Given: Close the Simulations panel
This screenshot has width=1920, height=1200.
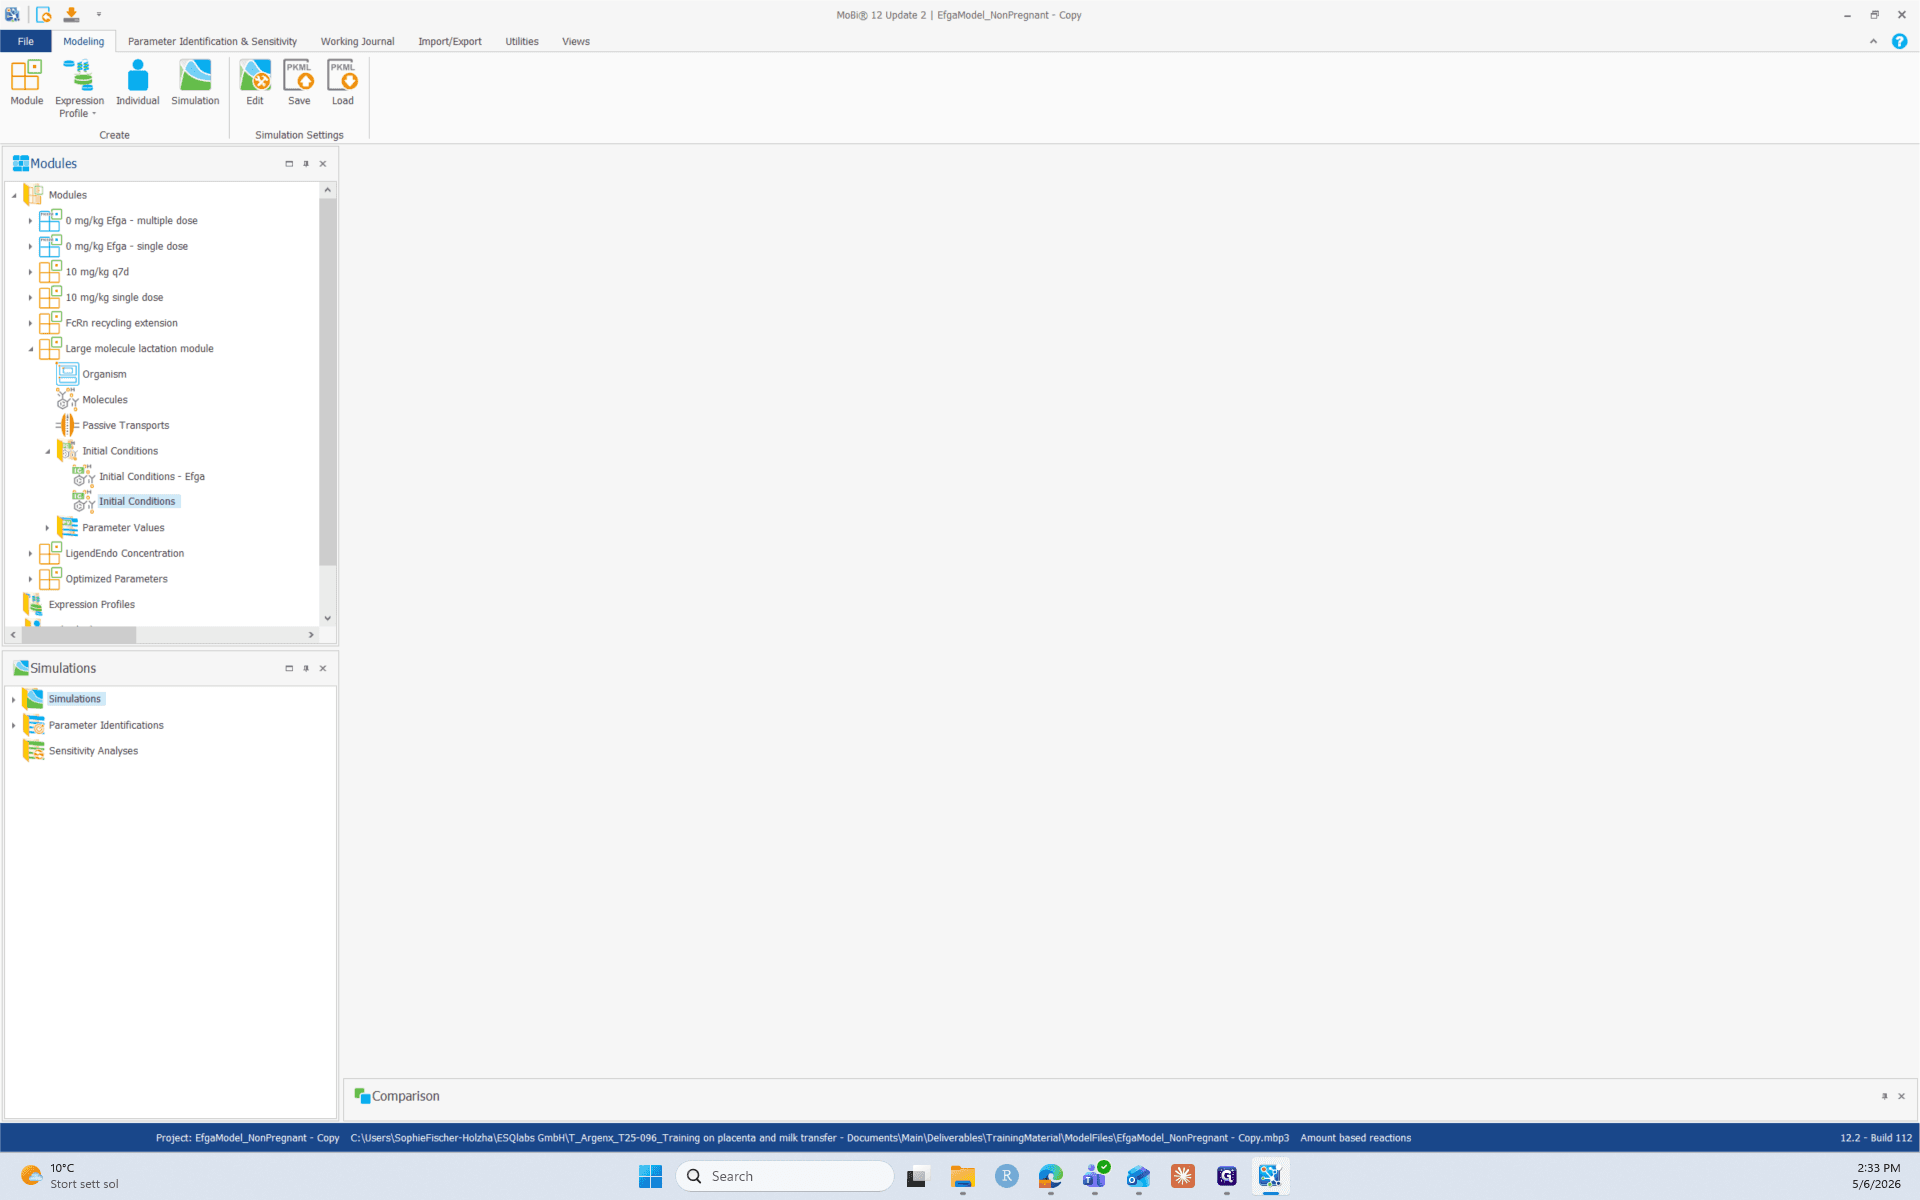Looking at the screenshot, I should 323,668.
